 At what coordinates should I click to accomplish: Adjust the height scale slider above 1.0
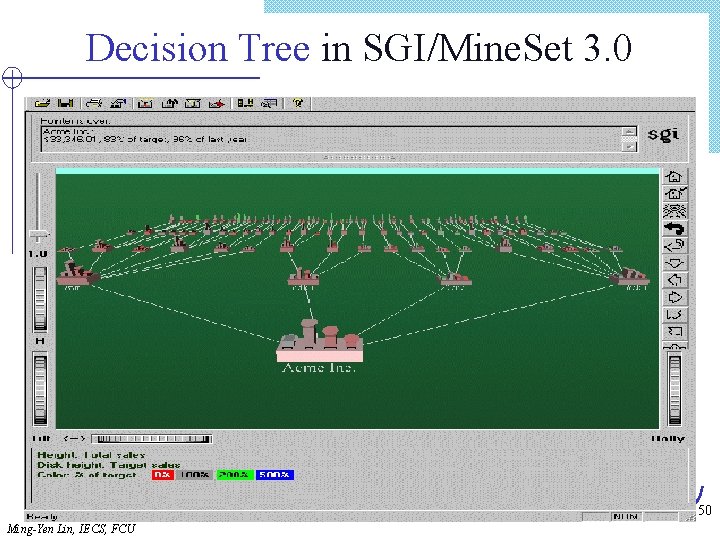[x=39, y=235]
